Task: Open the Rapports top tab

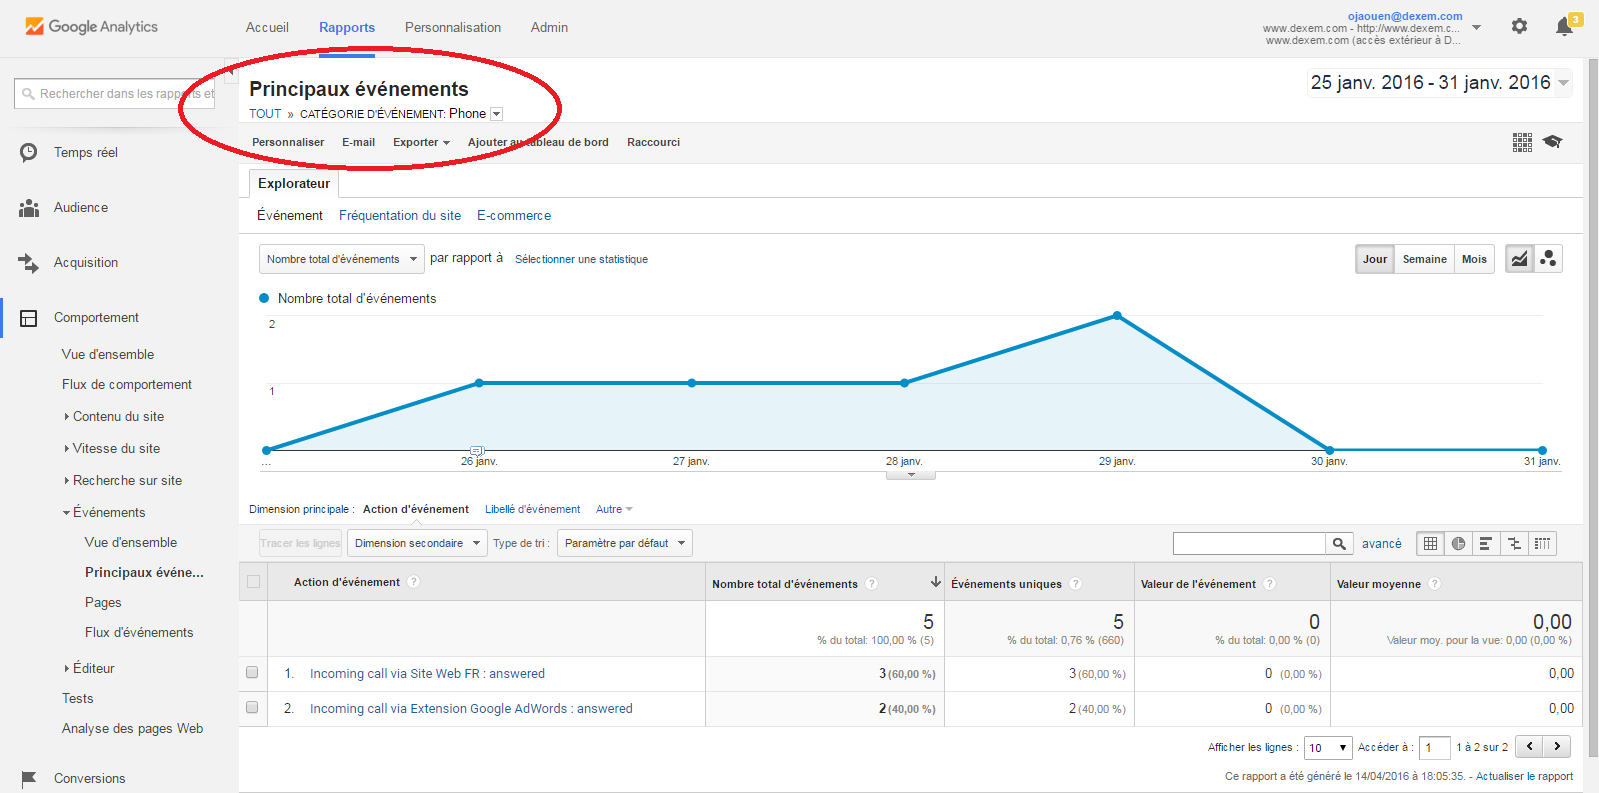Action: [347, 27]
